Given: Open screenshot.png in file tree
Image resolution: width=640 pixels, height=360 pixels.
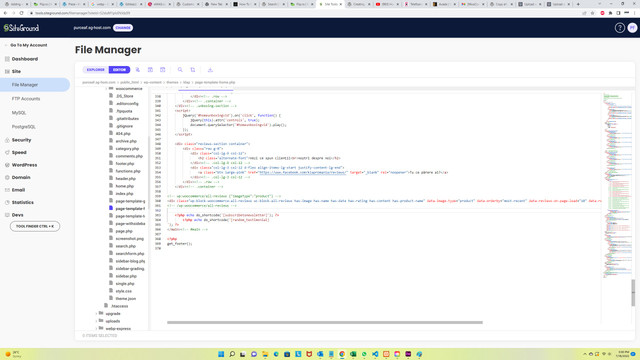Looking at the screenshot, I should pyautogui.click(x=129, y=238).
